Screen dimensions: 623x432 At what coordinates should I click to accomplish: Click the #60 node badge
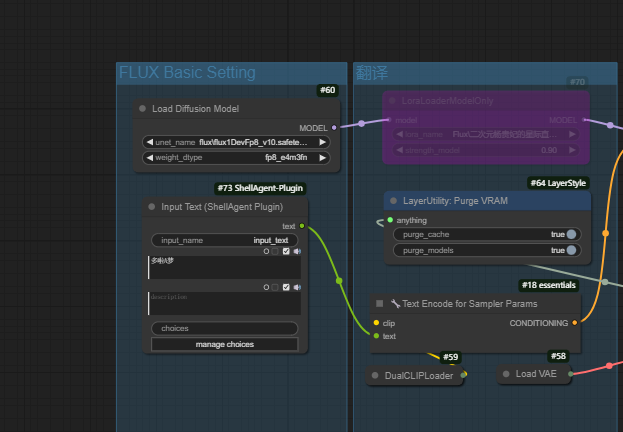pos(328,90)
